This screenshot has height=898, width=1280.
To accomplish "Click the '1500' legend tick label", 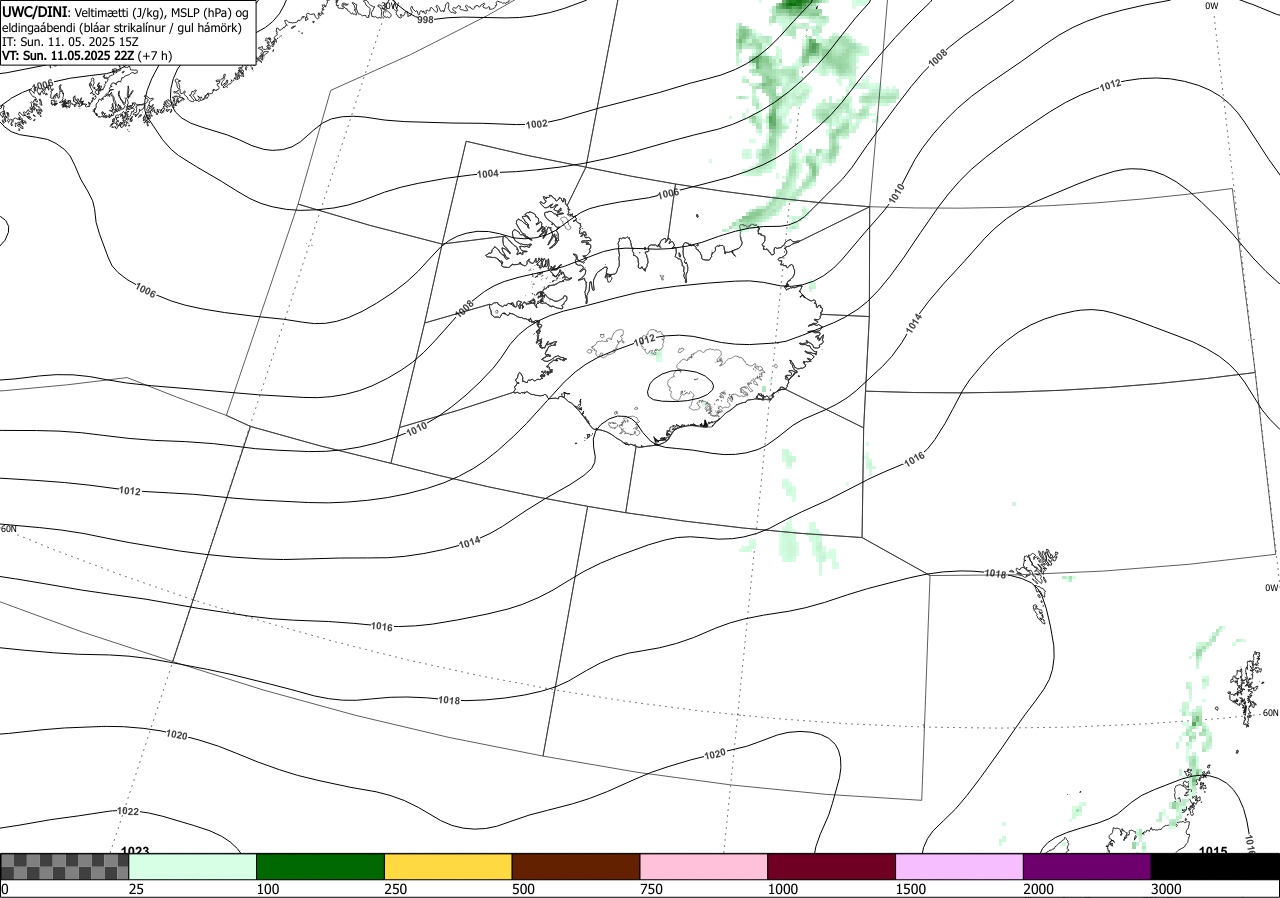I will click(911, 889).
